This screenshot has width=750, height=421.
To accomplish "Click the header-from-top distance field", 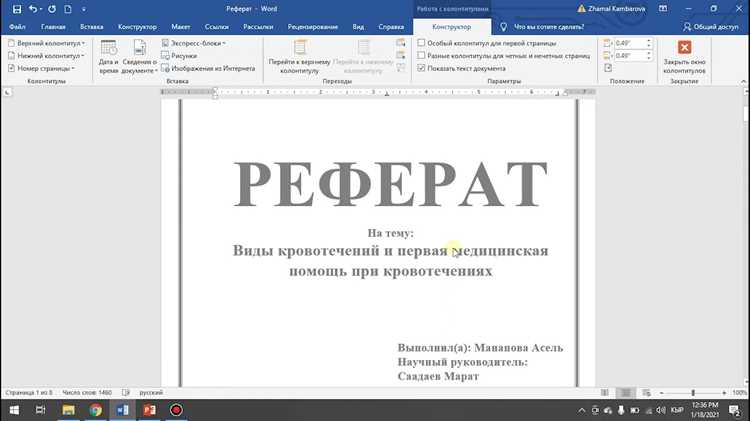I will 629,43.
